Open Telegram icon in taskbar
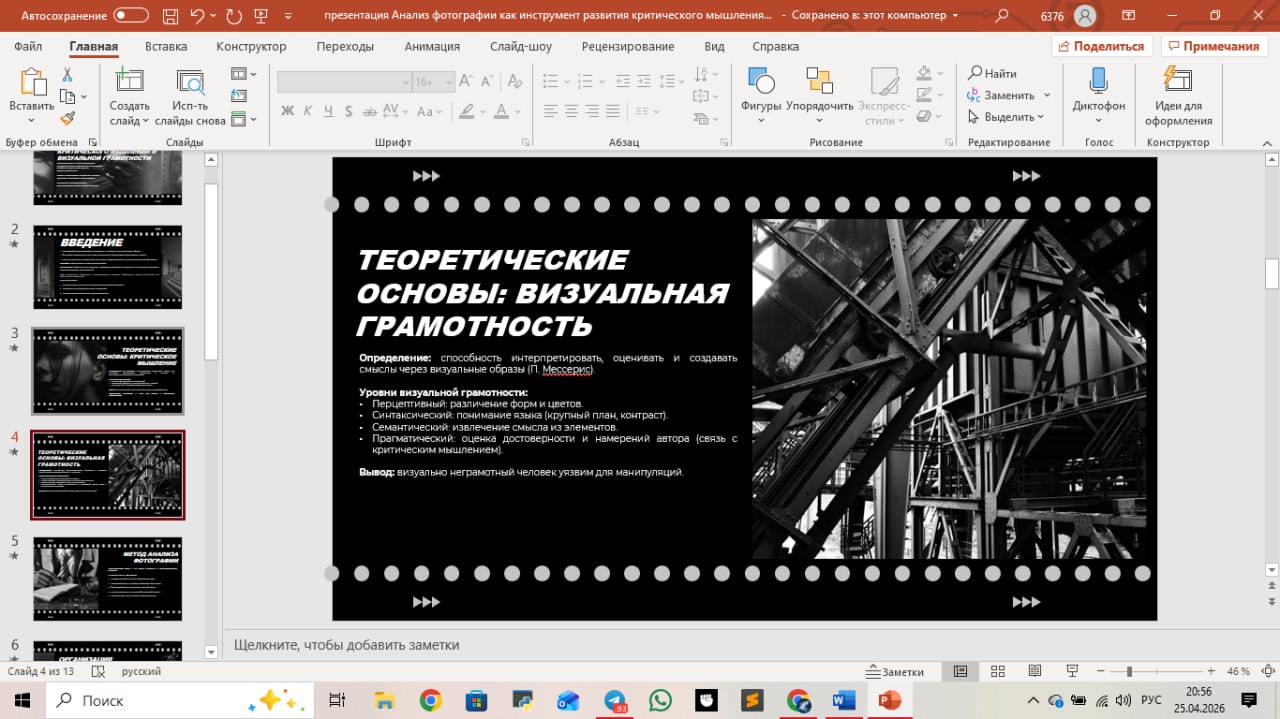The image size is (1280, 719). (x=615, y=700)
